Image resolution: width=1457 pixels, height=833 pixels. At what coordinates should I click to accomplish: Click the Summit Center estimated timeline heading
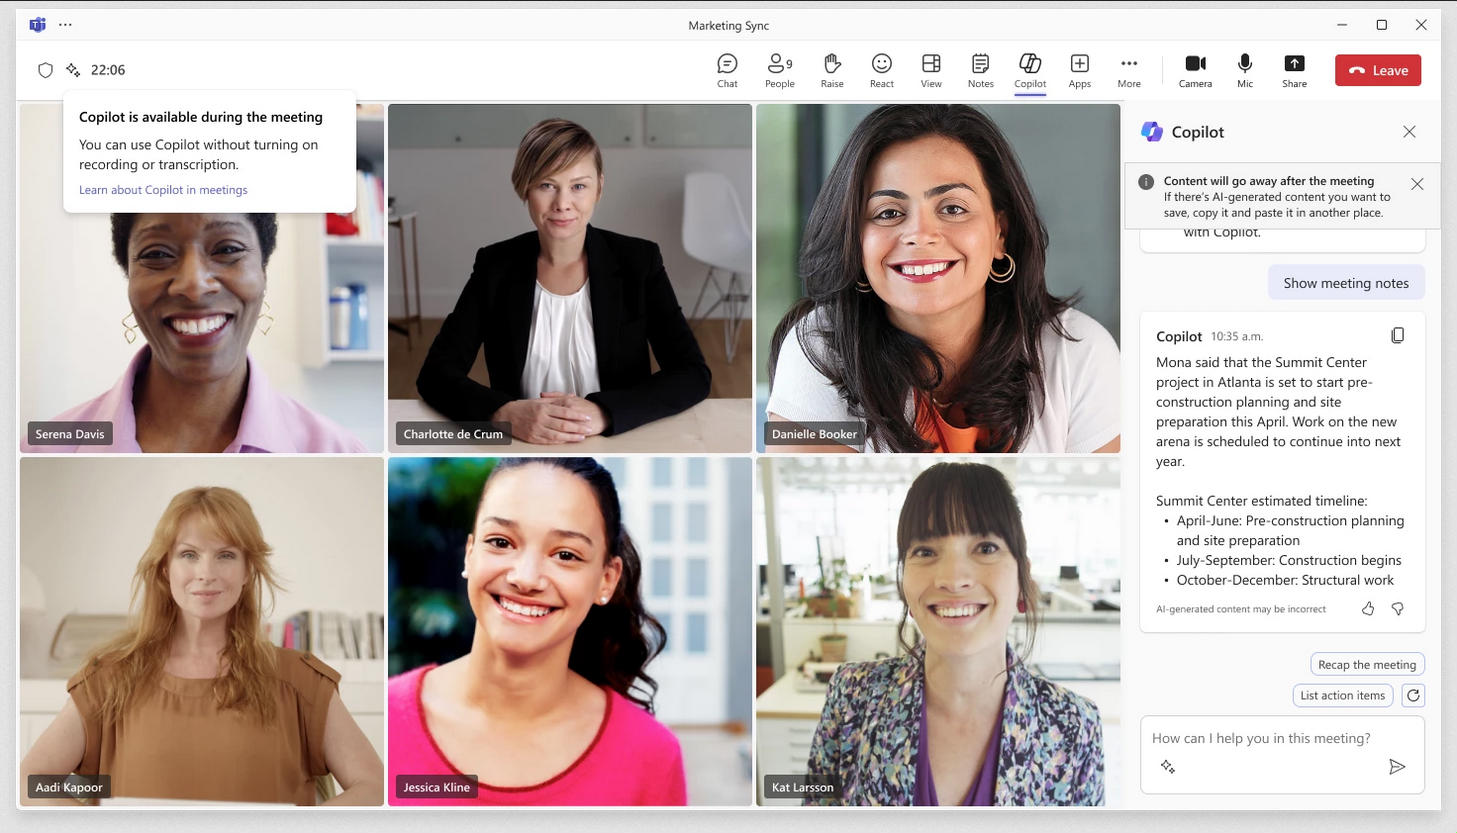[x=1261, y=501]
